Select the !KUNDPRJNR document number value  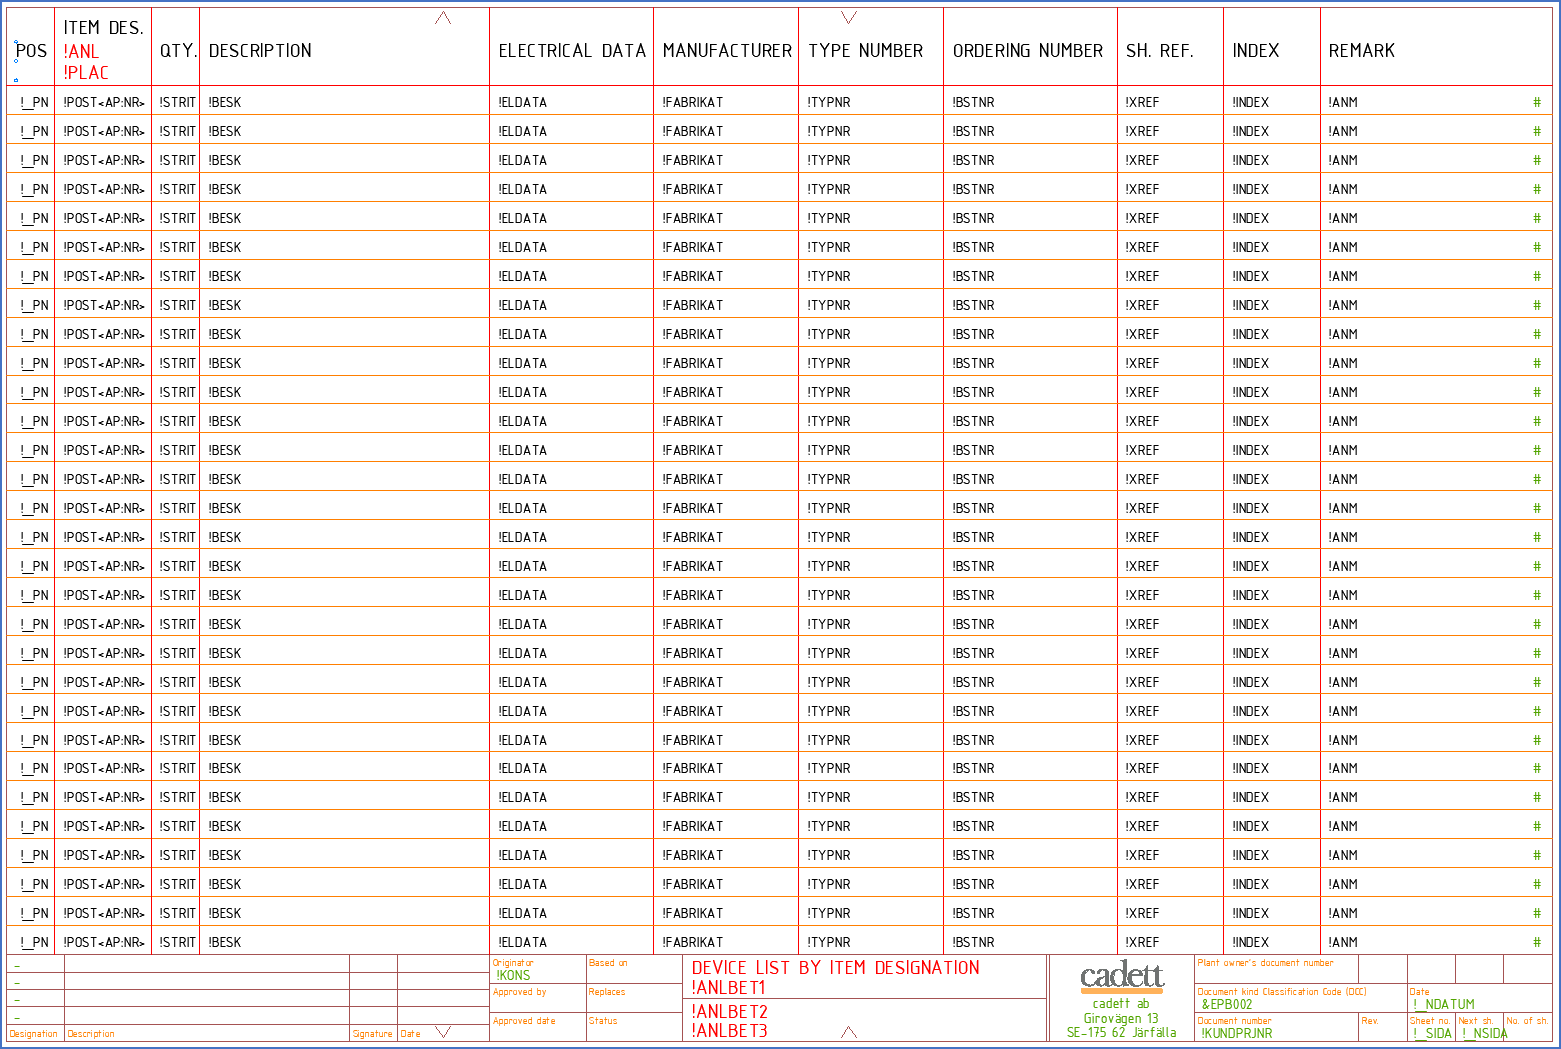1237,1034
